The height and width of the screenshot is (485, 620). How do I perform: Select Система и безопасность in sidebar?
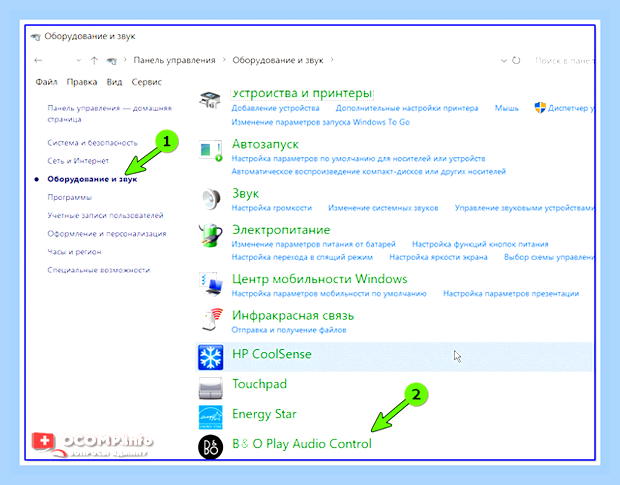point(93,143)
